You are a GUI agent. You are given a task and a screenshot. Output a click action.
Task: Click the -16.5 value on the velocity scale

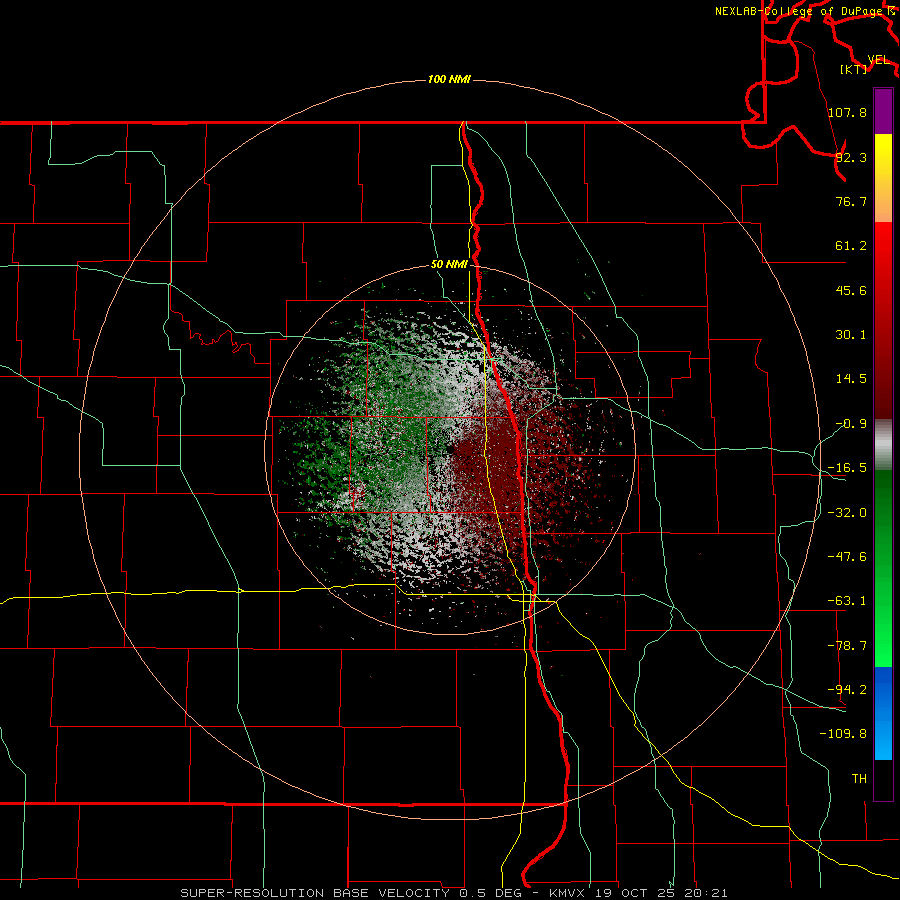[x=847, y=468]
